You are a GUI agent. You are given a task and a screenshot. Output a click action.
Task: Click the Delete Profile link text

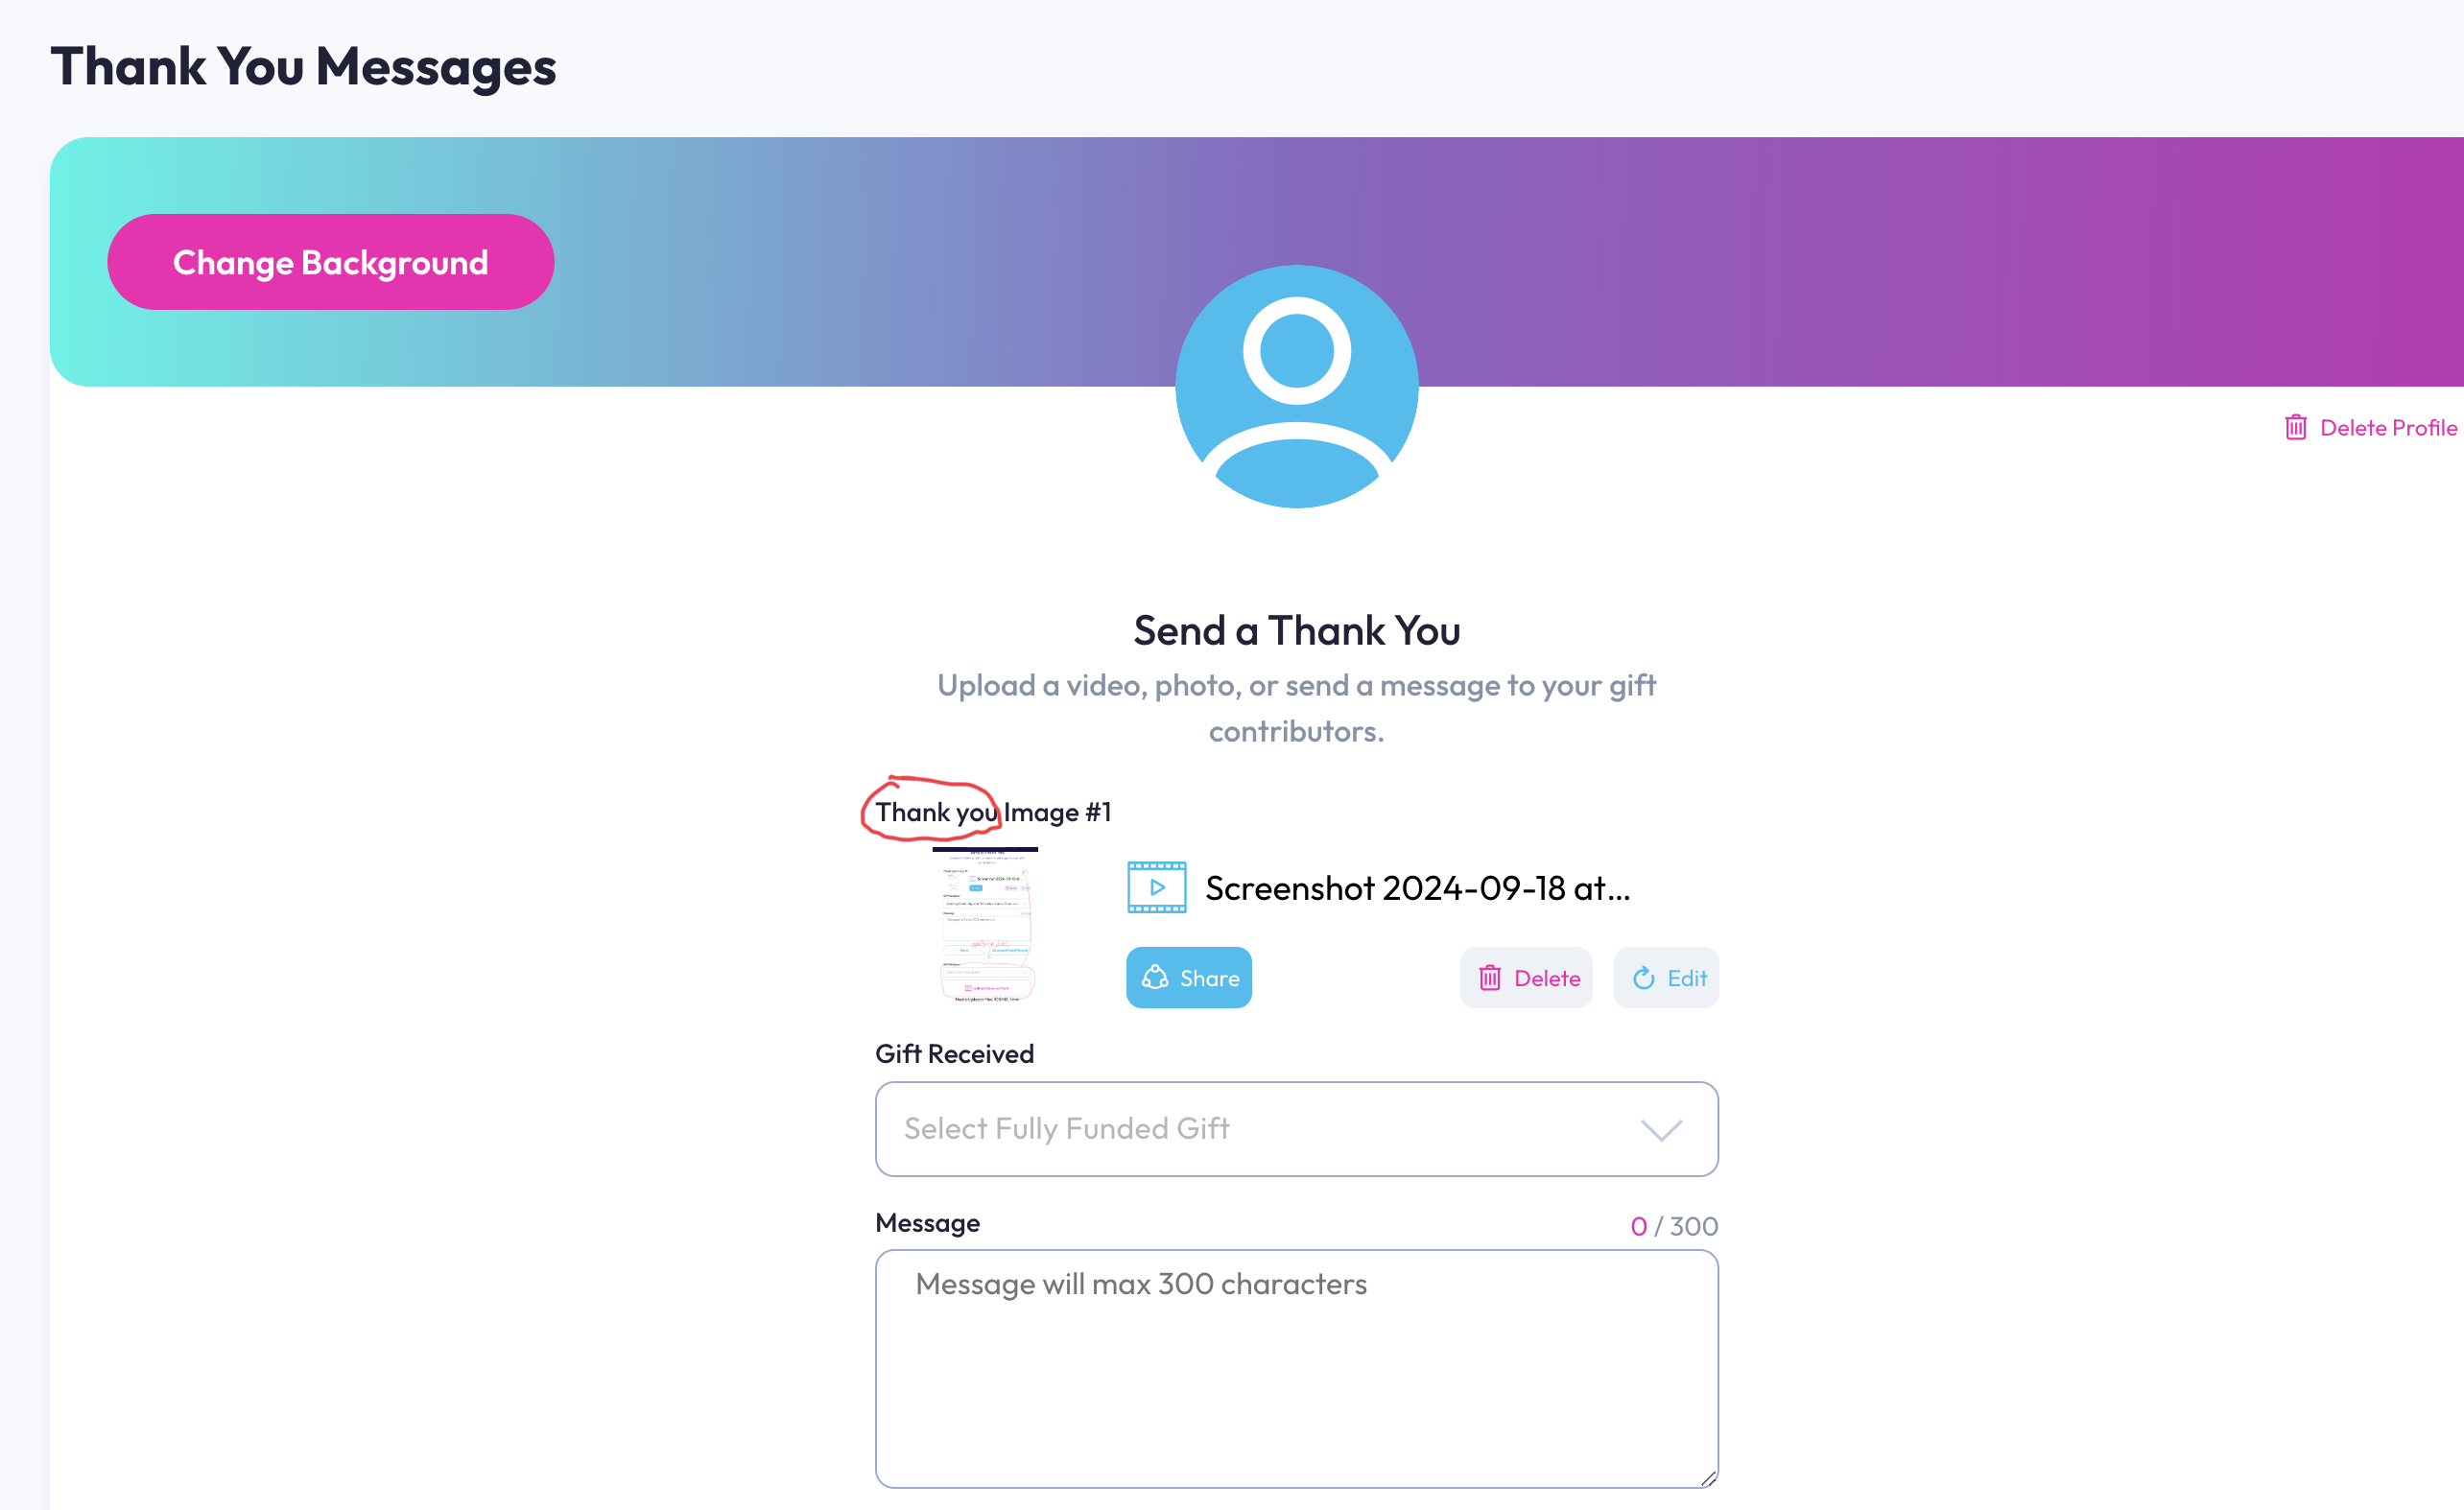[2388, 428]
